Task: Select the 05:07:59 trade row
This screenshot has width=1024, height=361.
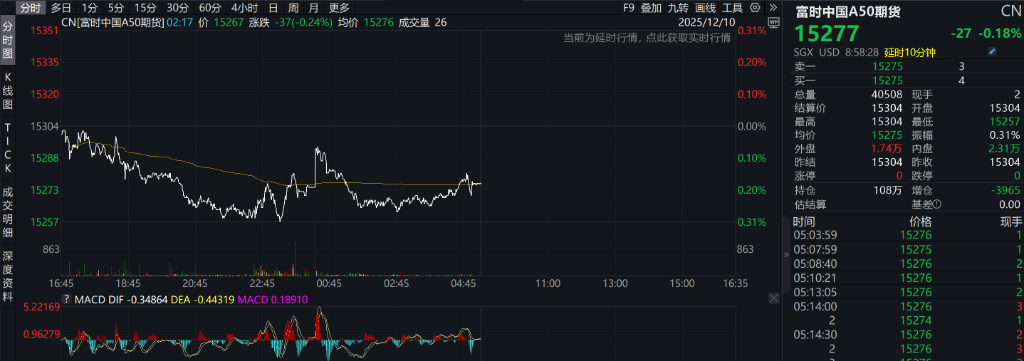Action: pos(908,249)
